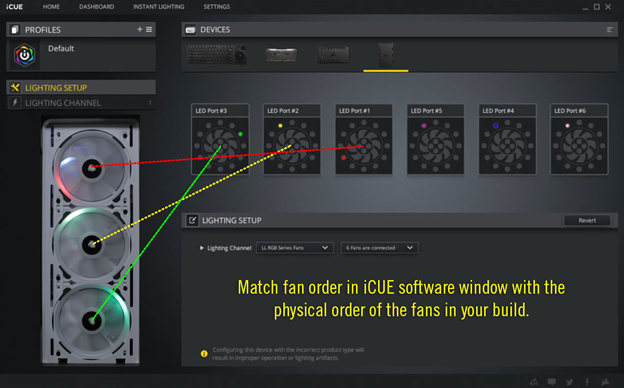This screenshot has height=388, width=624.
Task: Select the Commander Pro device icon
Action: pos(333,55)
